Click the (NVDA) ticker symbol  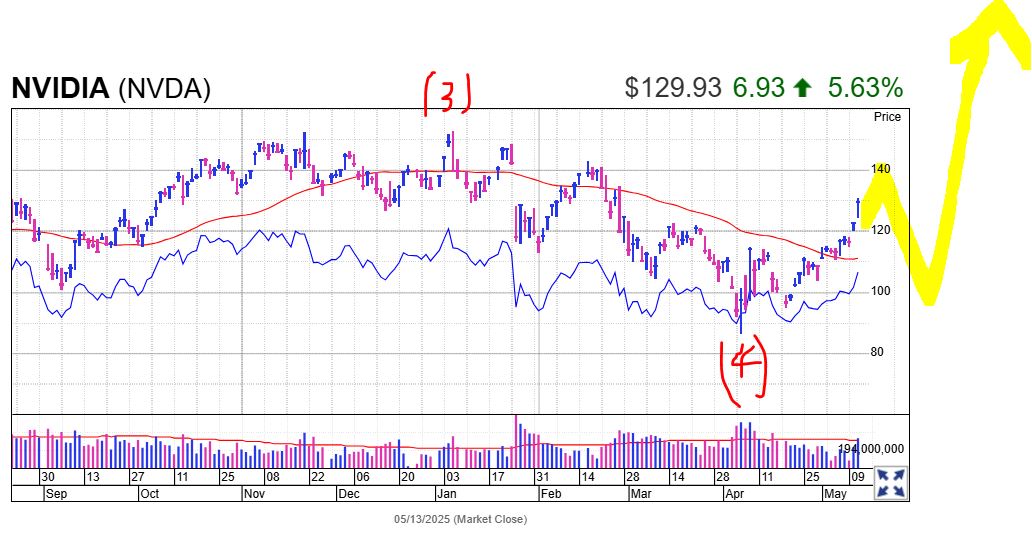(x=165, y=89)
